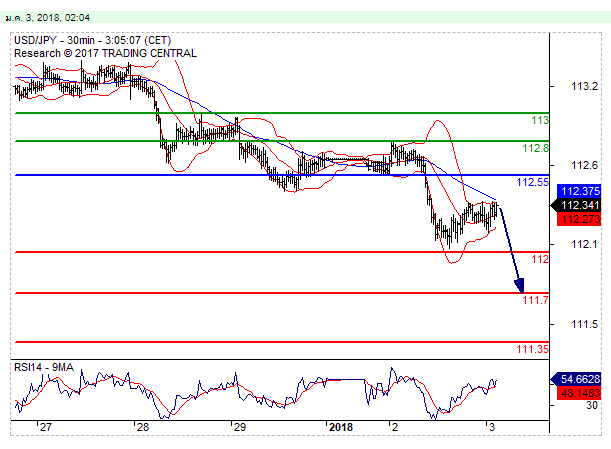Click the chart title 'USD/JPY - 30min - 3:05:07 (CET)'

pyautogui.click(x=92, y=41)
